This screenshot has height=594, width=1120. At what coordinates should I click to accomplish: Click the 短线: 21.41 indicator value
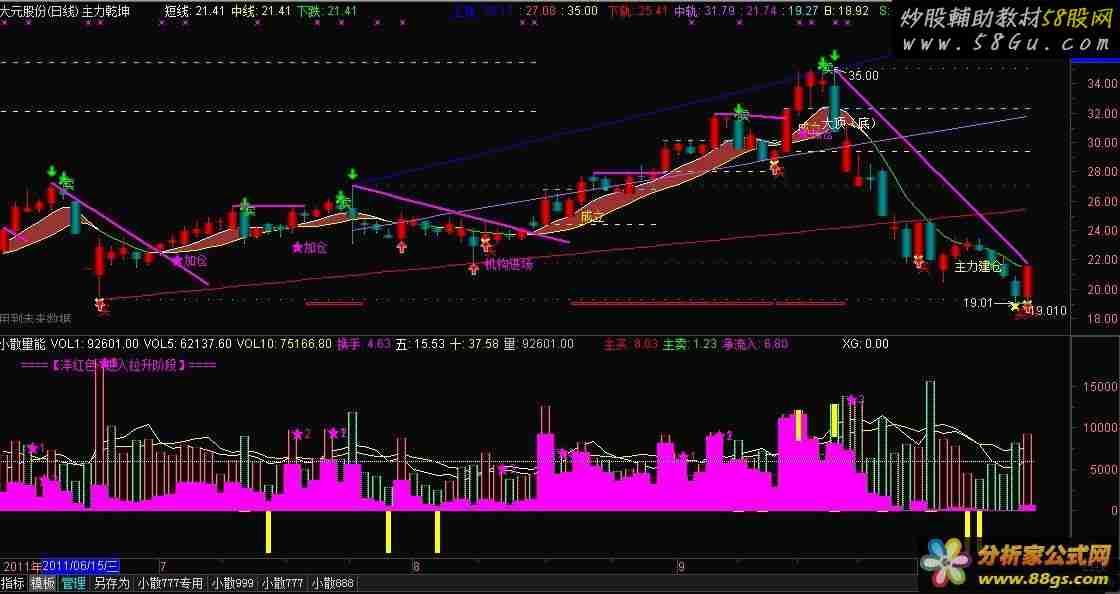tap(195, 11)
